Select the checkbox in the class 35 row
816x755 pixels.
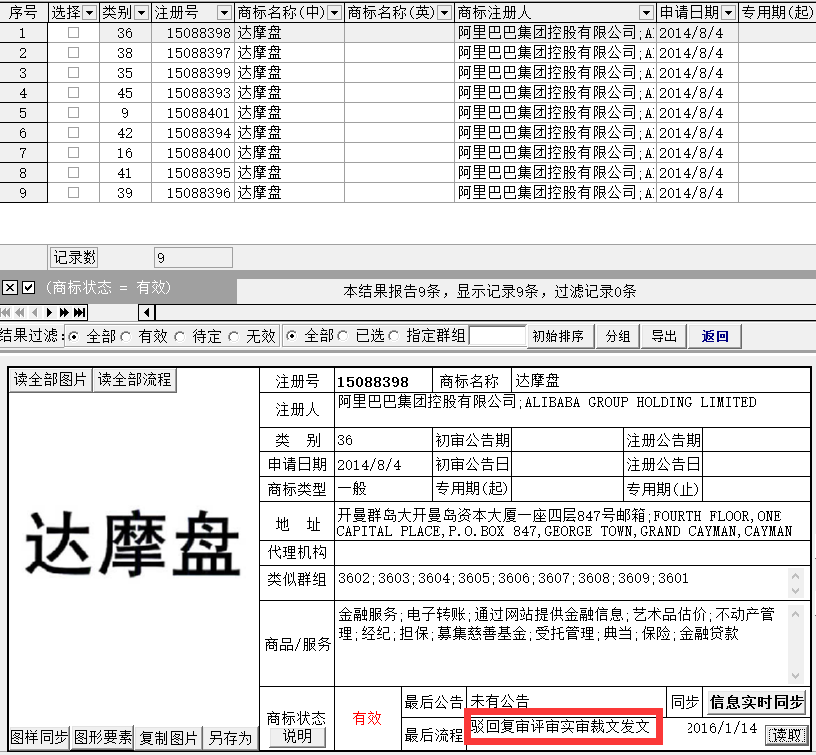click(x=73, y=72)
